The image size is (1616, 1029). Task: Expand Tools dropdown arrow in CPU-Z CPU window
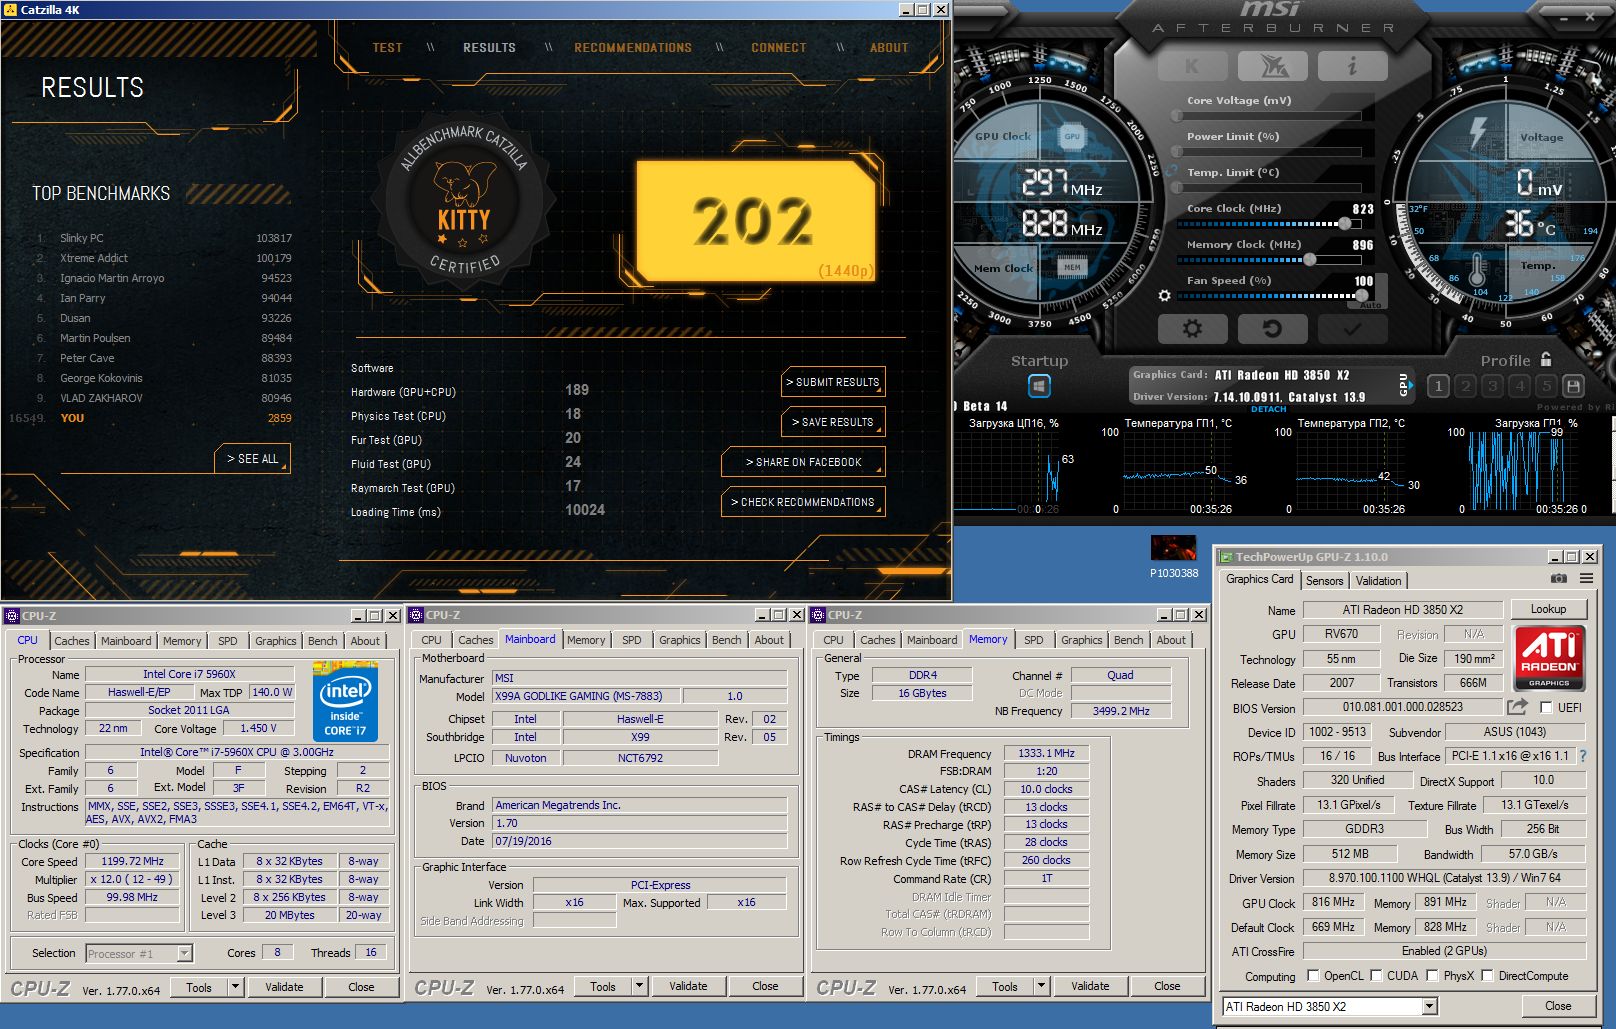click(x=236, y=987)
